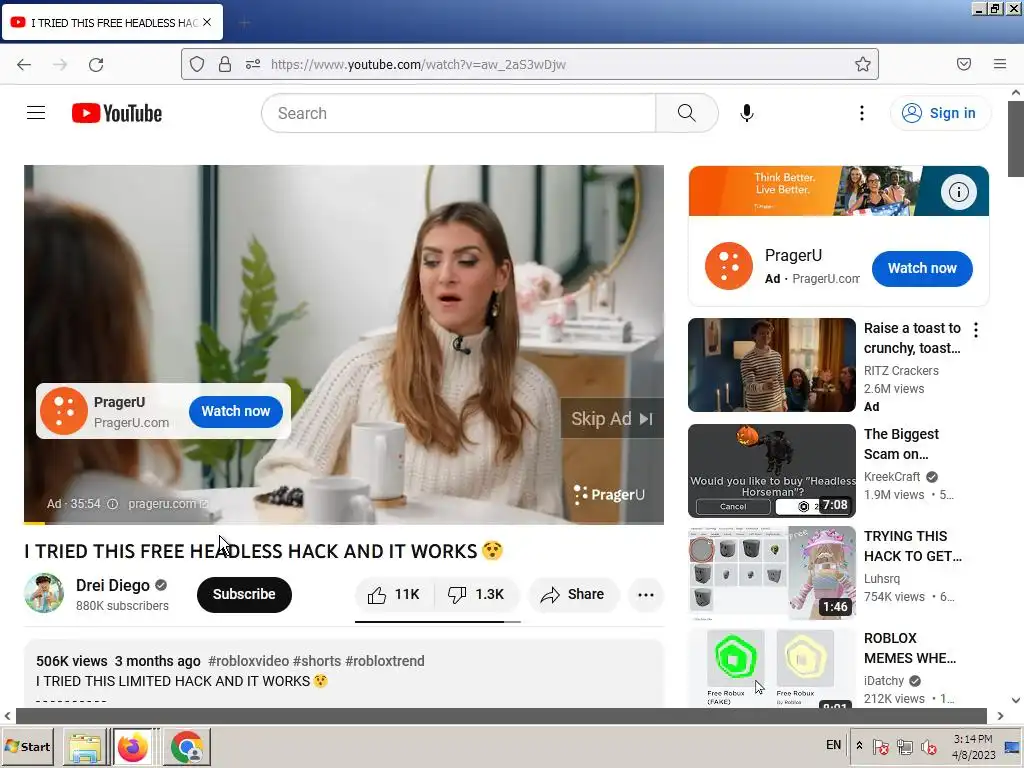1024x768 pixels.
Task: Open options menu for RITZ Crackers ad
Action: click(976, 330)
